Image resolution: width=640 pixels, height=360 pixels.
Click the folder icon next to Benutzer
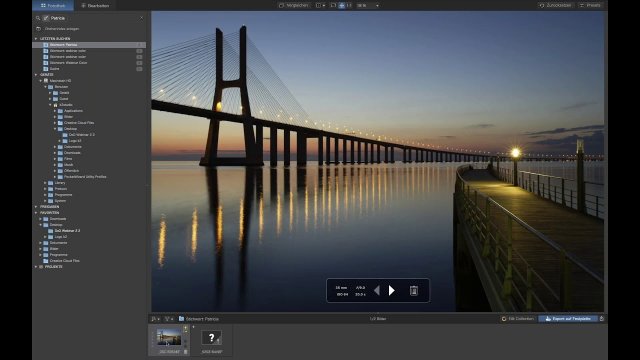(51, 87)
